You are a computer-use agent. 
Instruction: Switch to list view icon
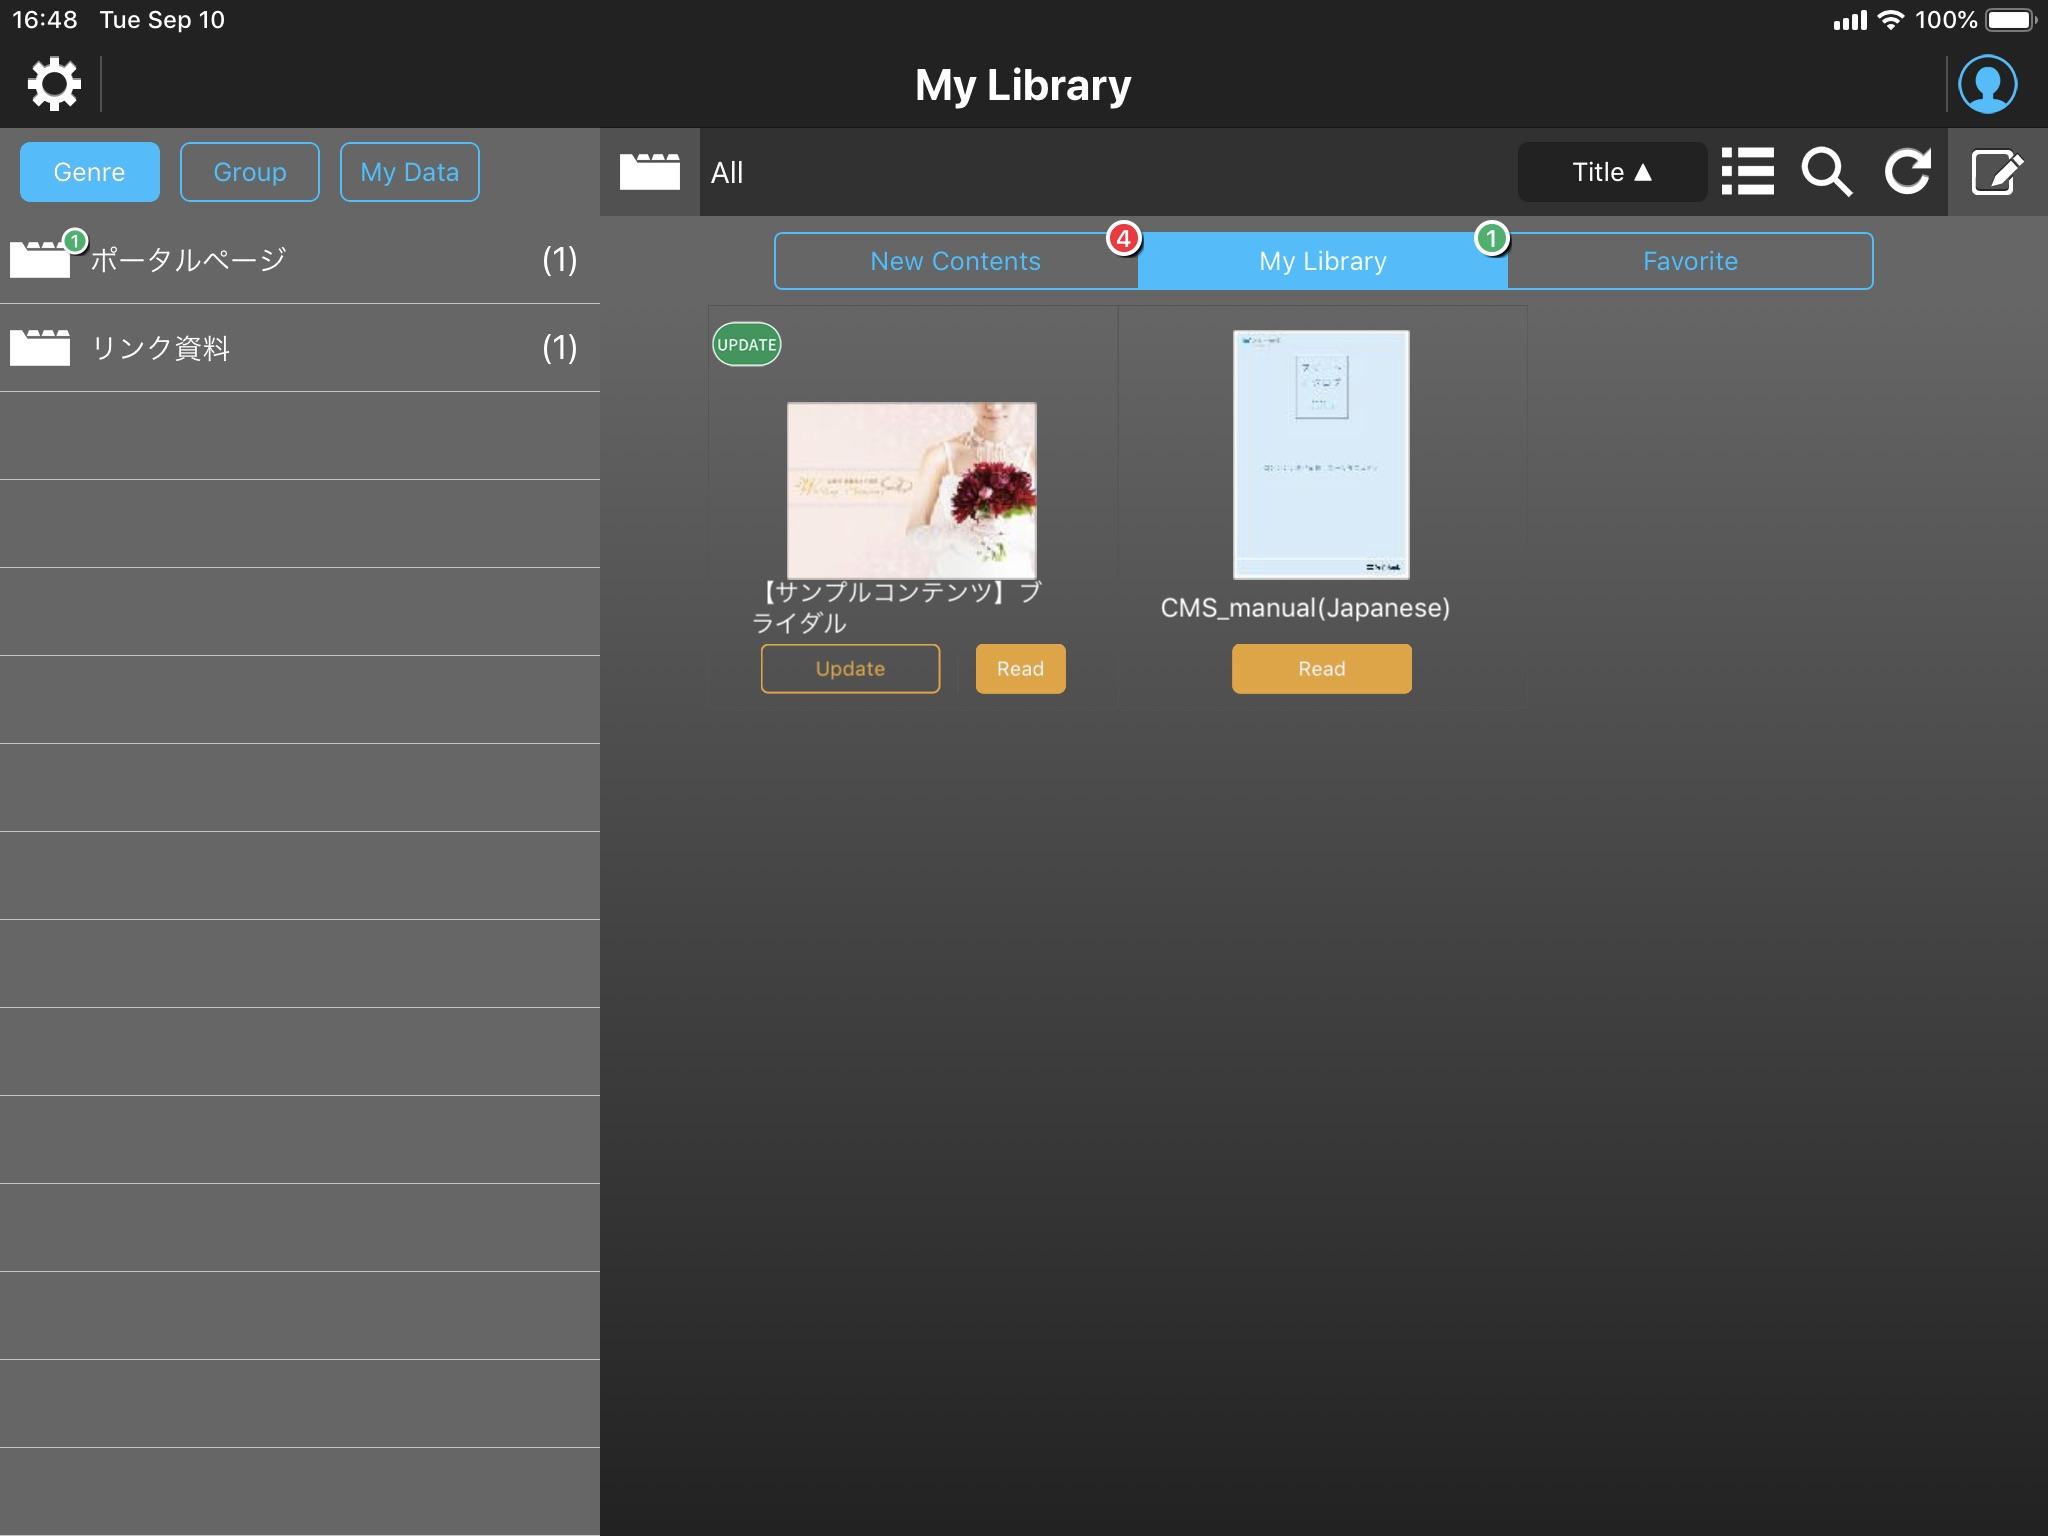[x=1747, y=172]
